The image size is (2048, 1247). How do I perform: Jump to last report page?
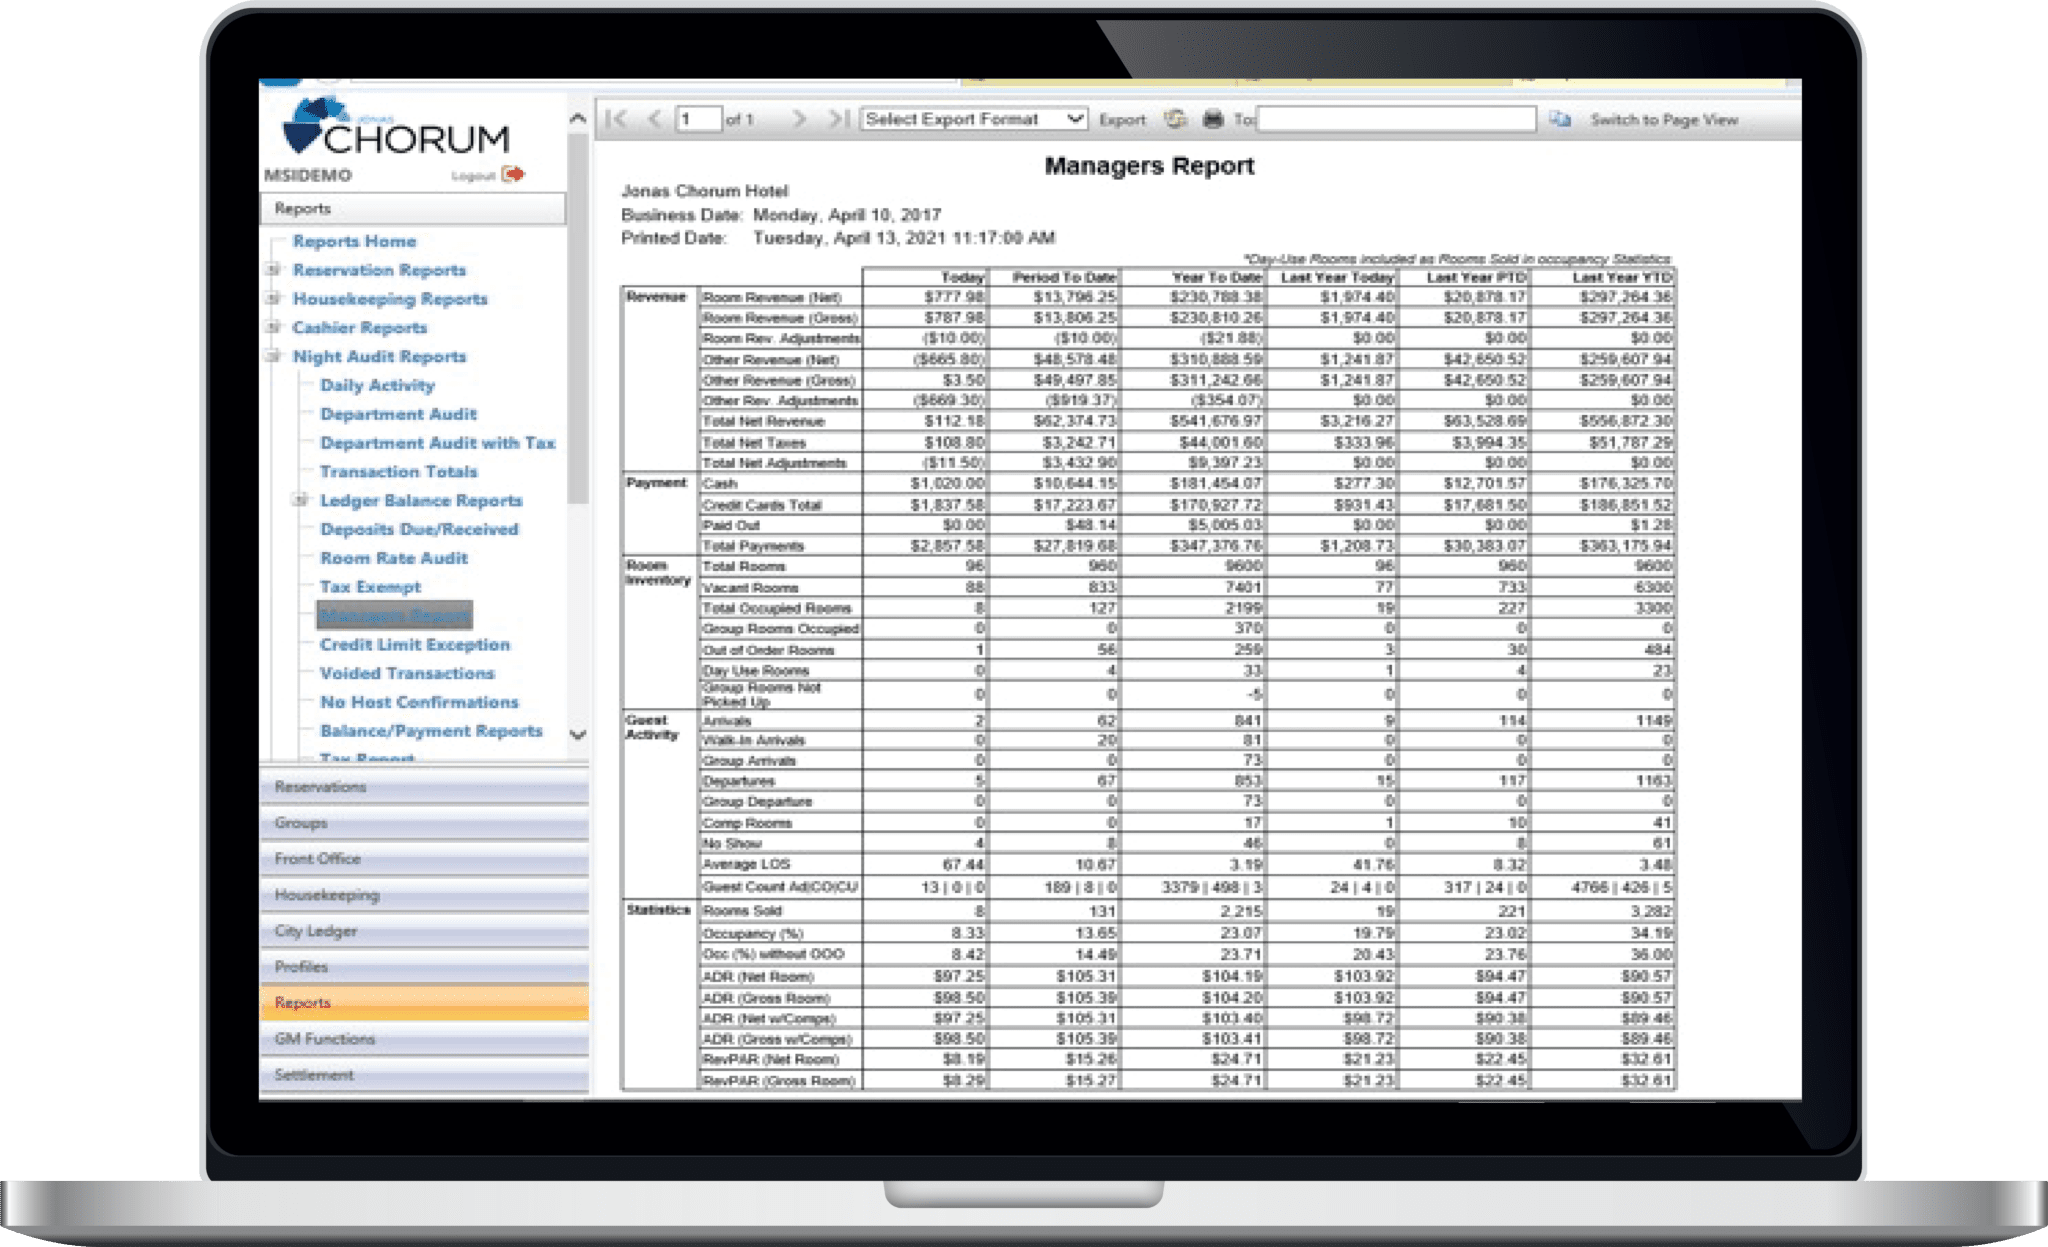pos(838,119)
